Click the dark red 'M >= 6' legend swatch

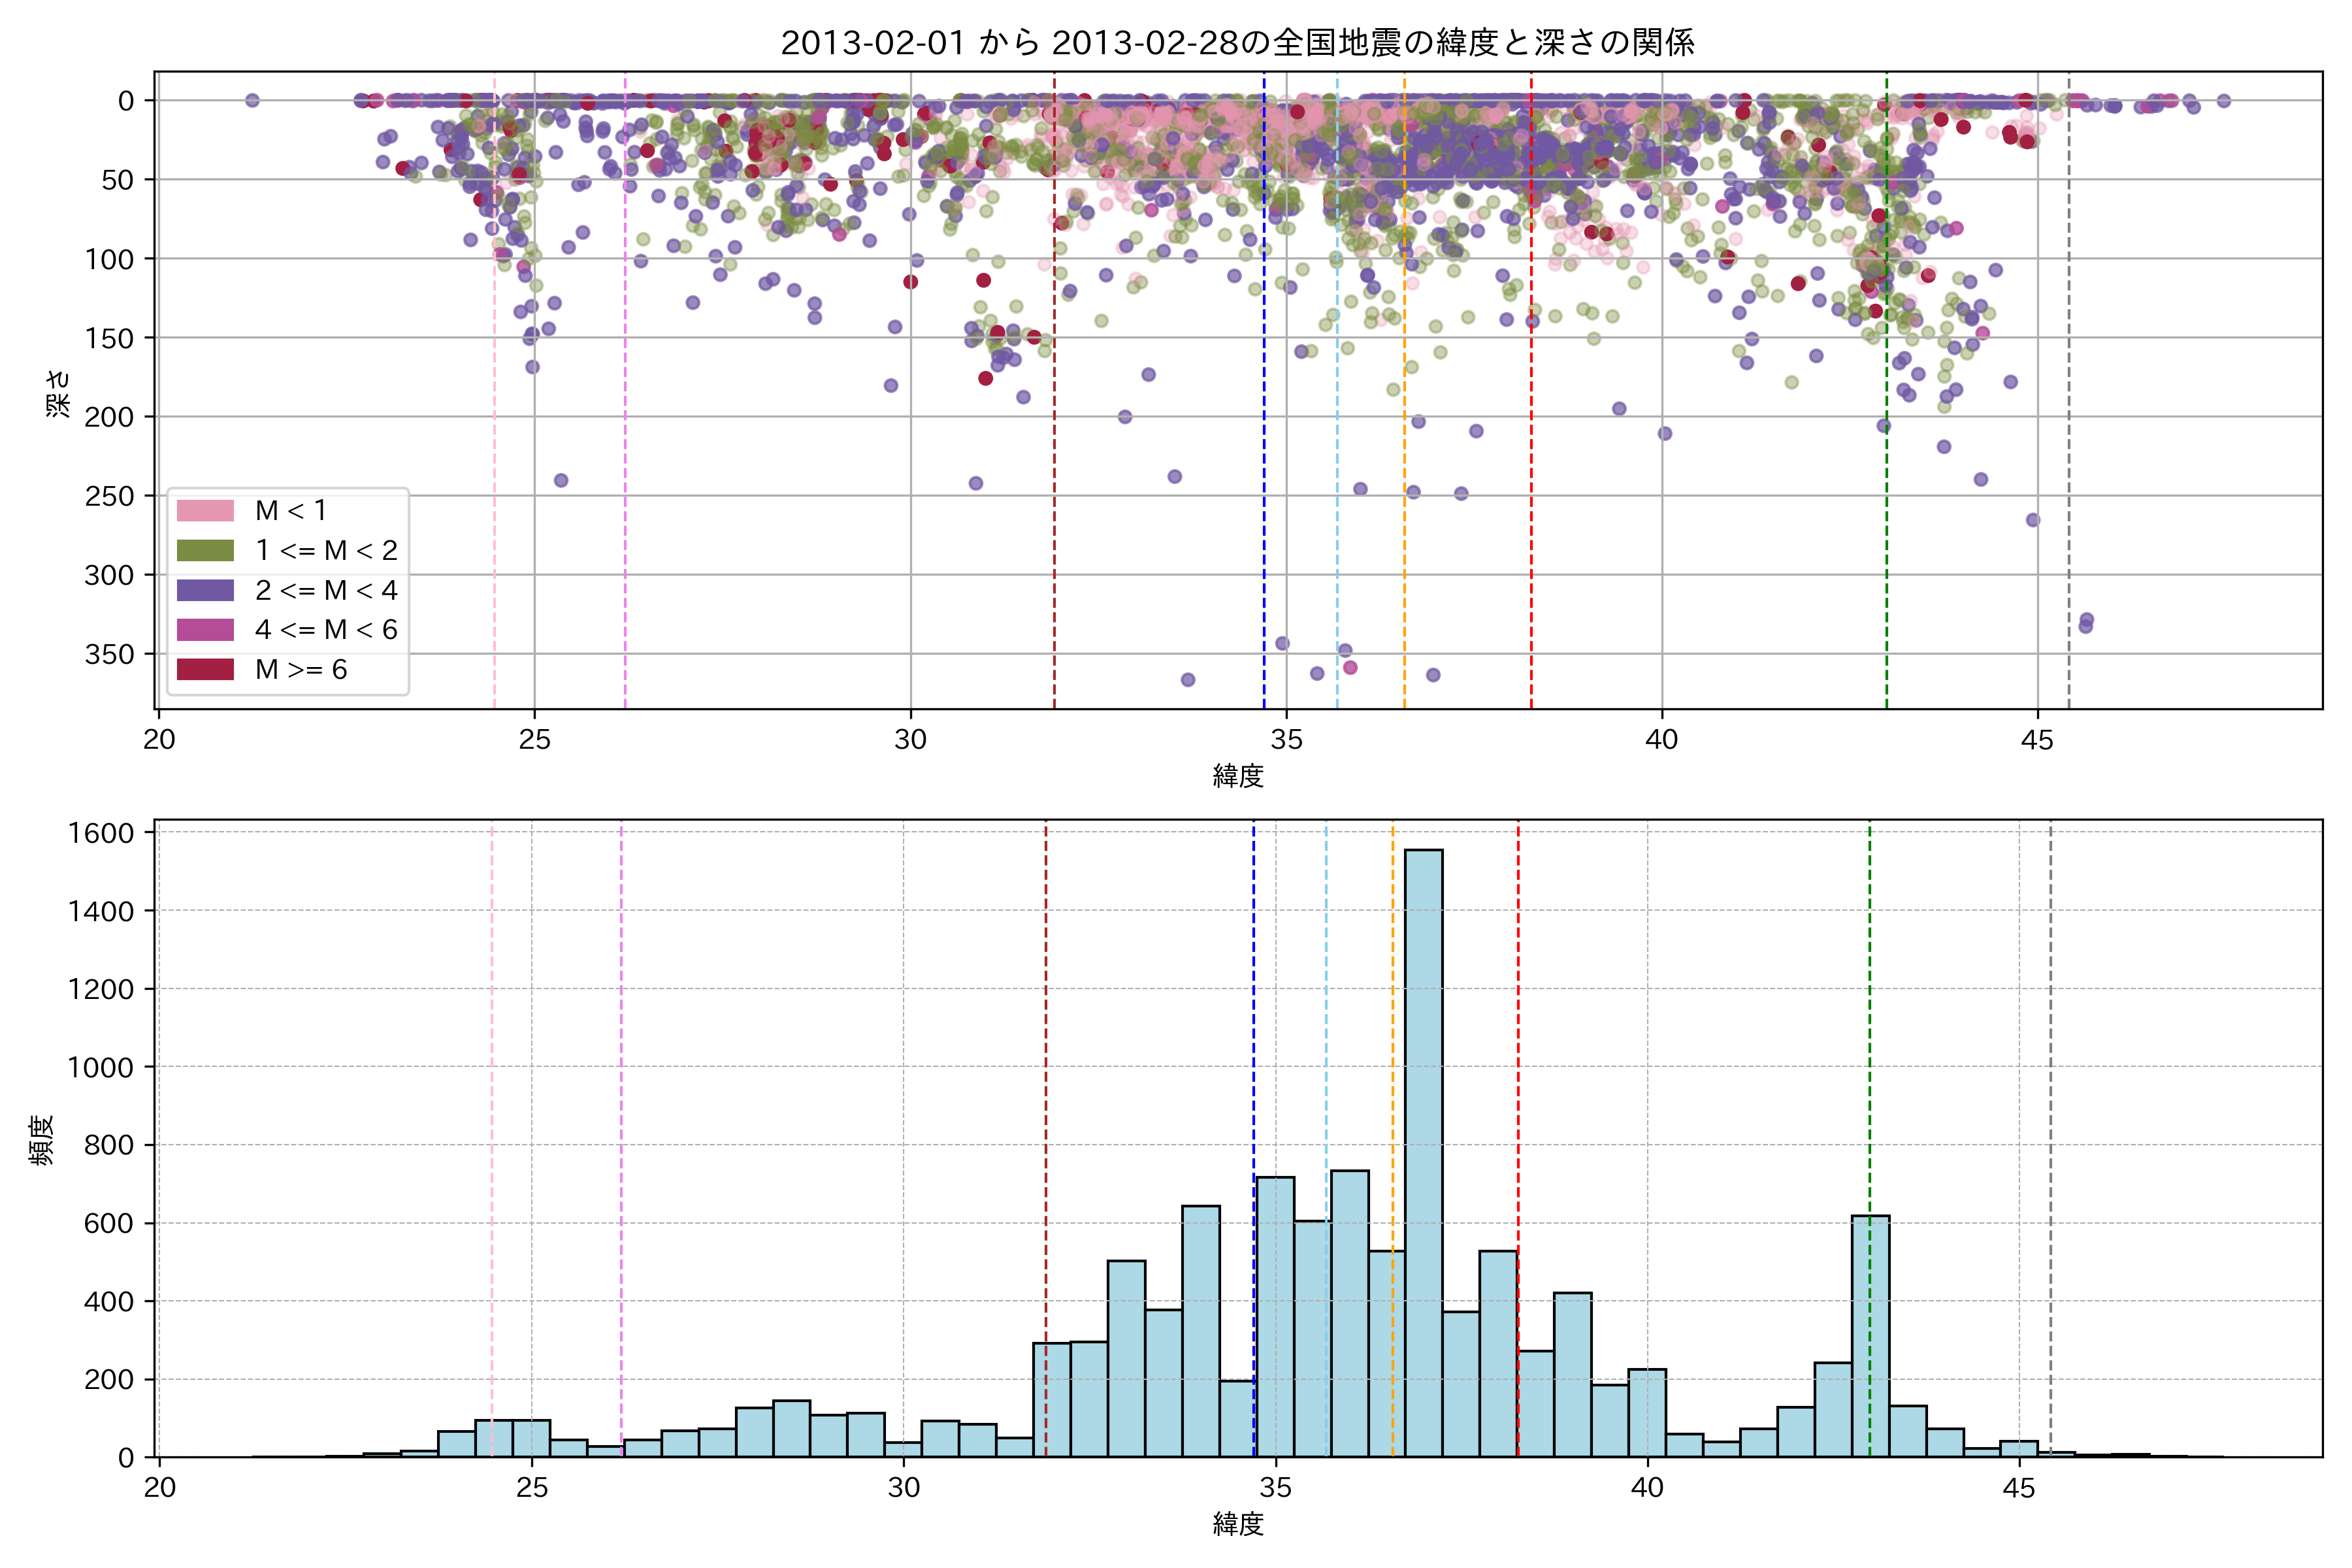tap(205, 670)
